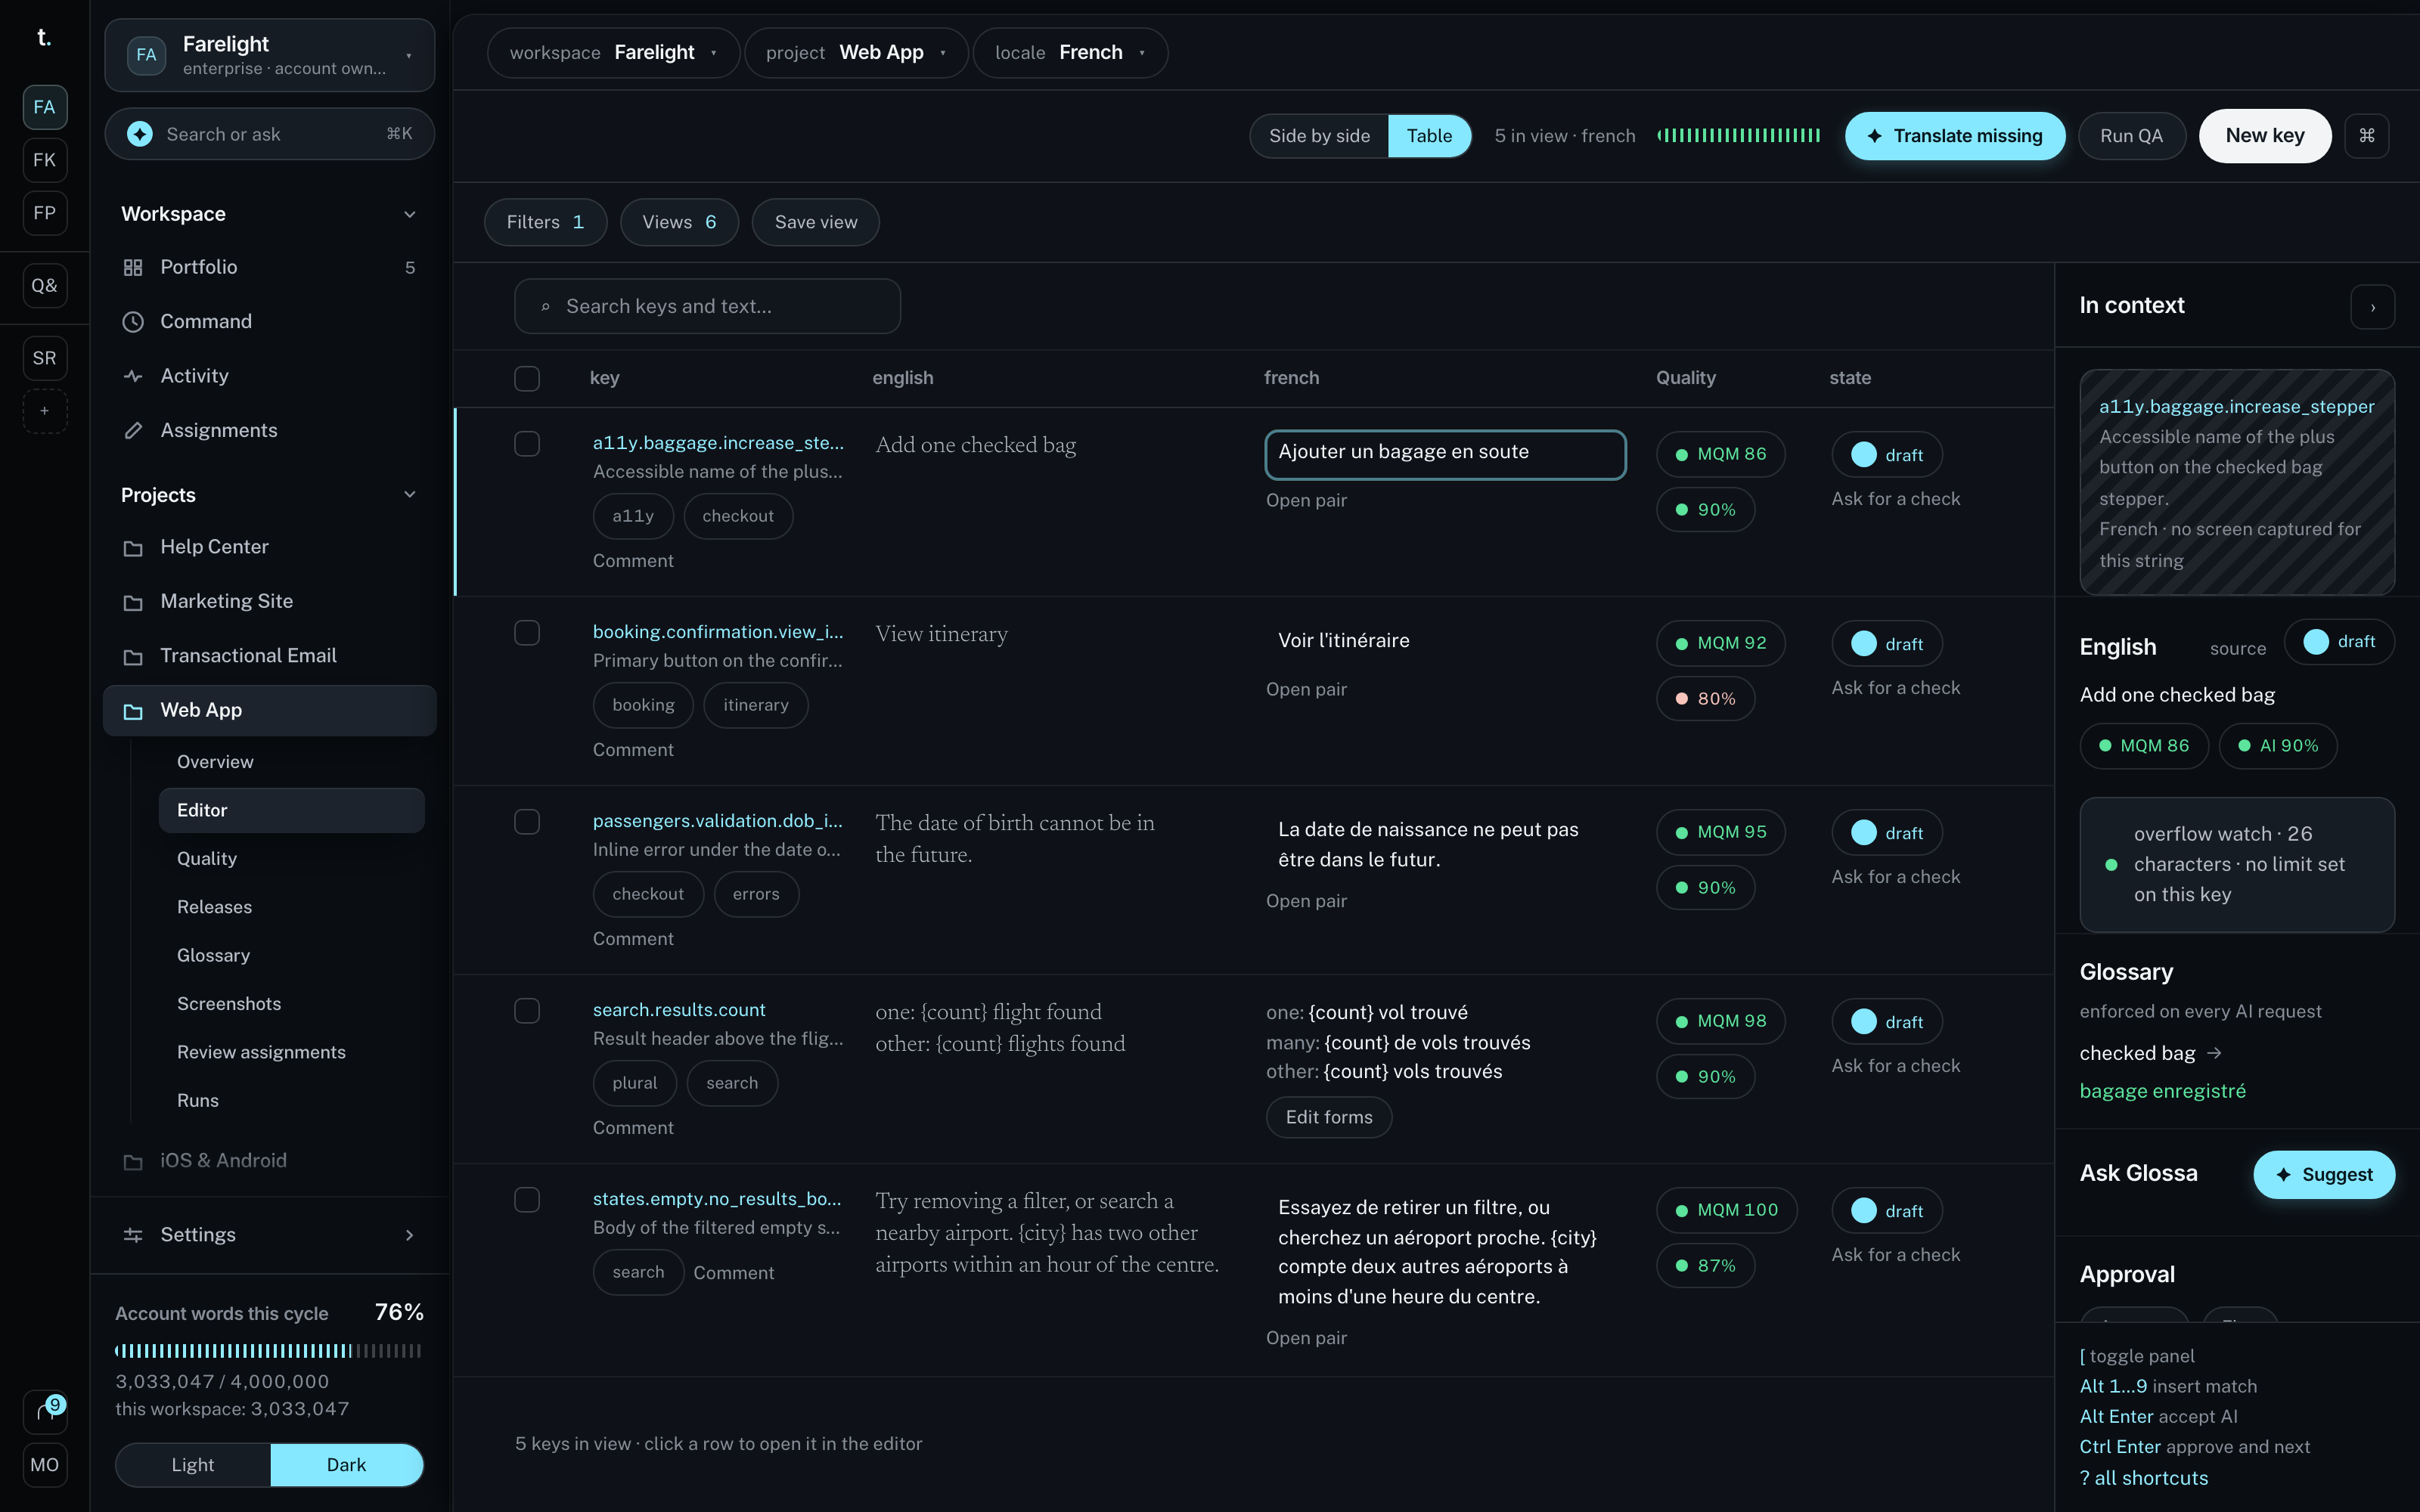Screen dimensions: 2420x1512
Task: Switch to Side by side view
Action: pyautogui.click(x=1319, y=136)
